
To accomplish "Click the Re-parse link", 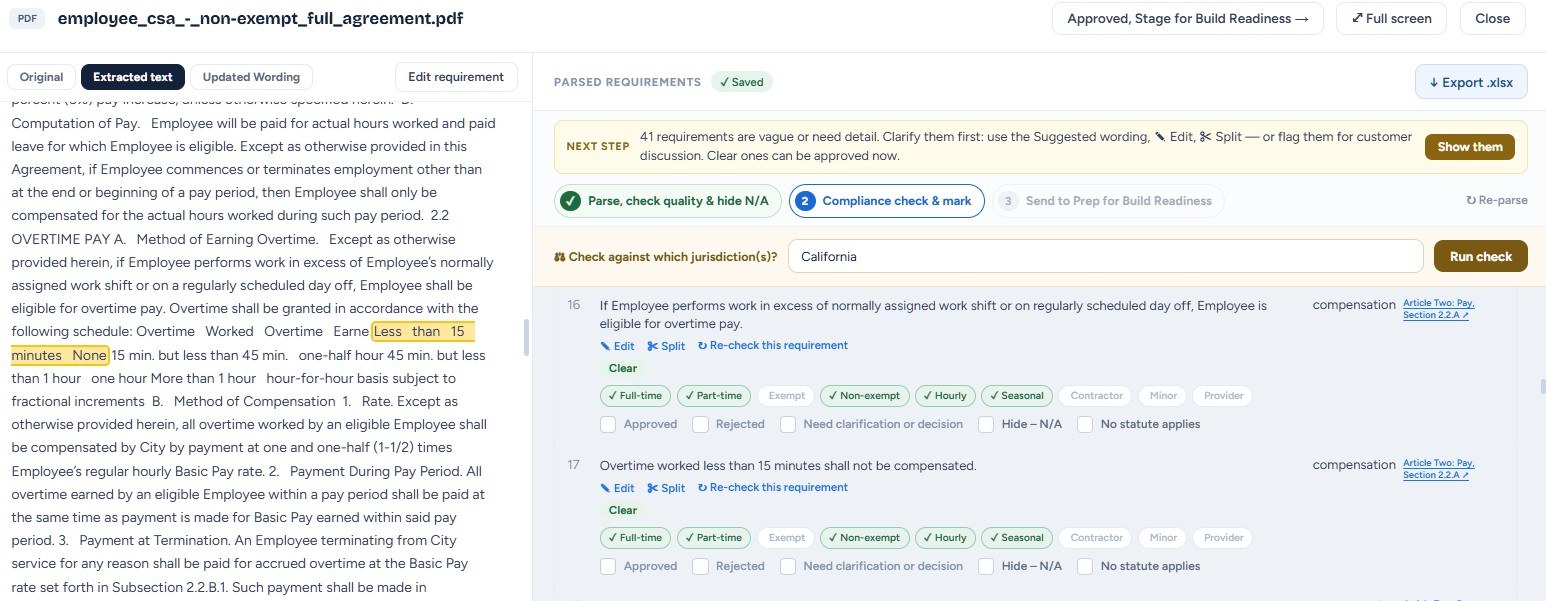I will pyautogui.click(x=1497, y=201).
